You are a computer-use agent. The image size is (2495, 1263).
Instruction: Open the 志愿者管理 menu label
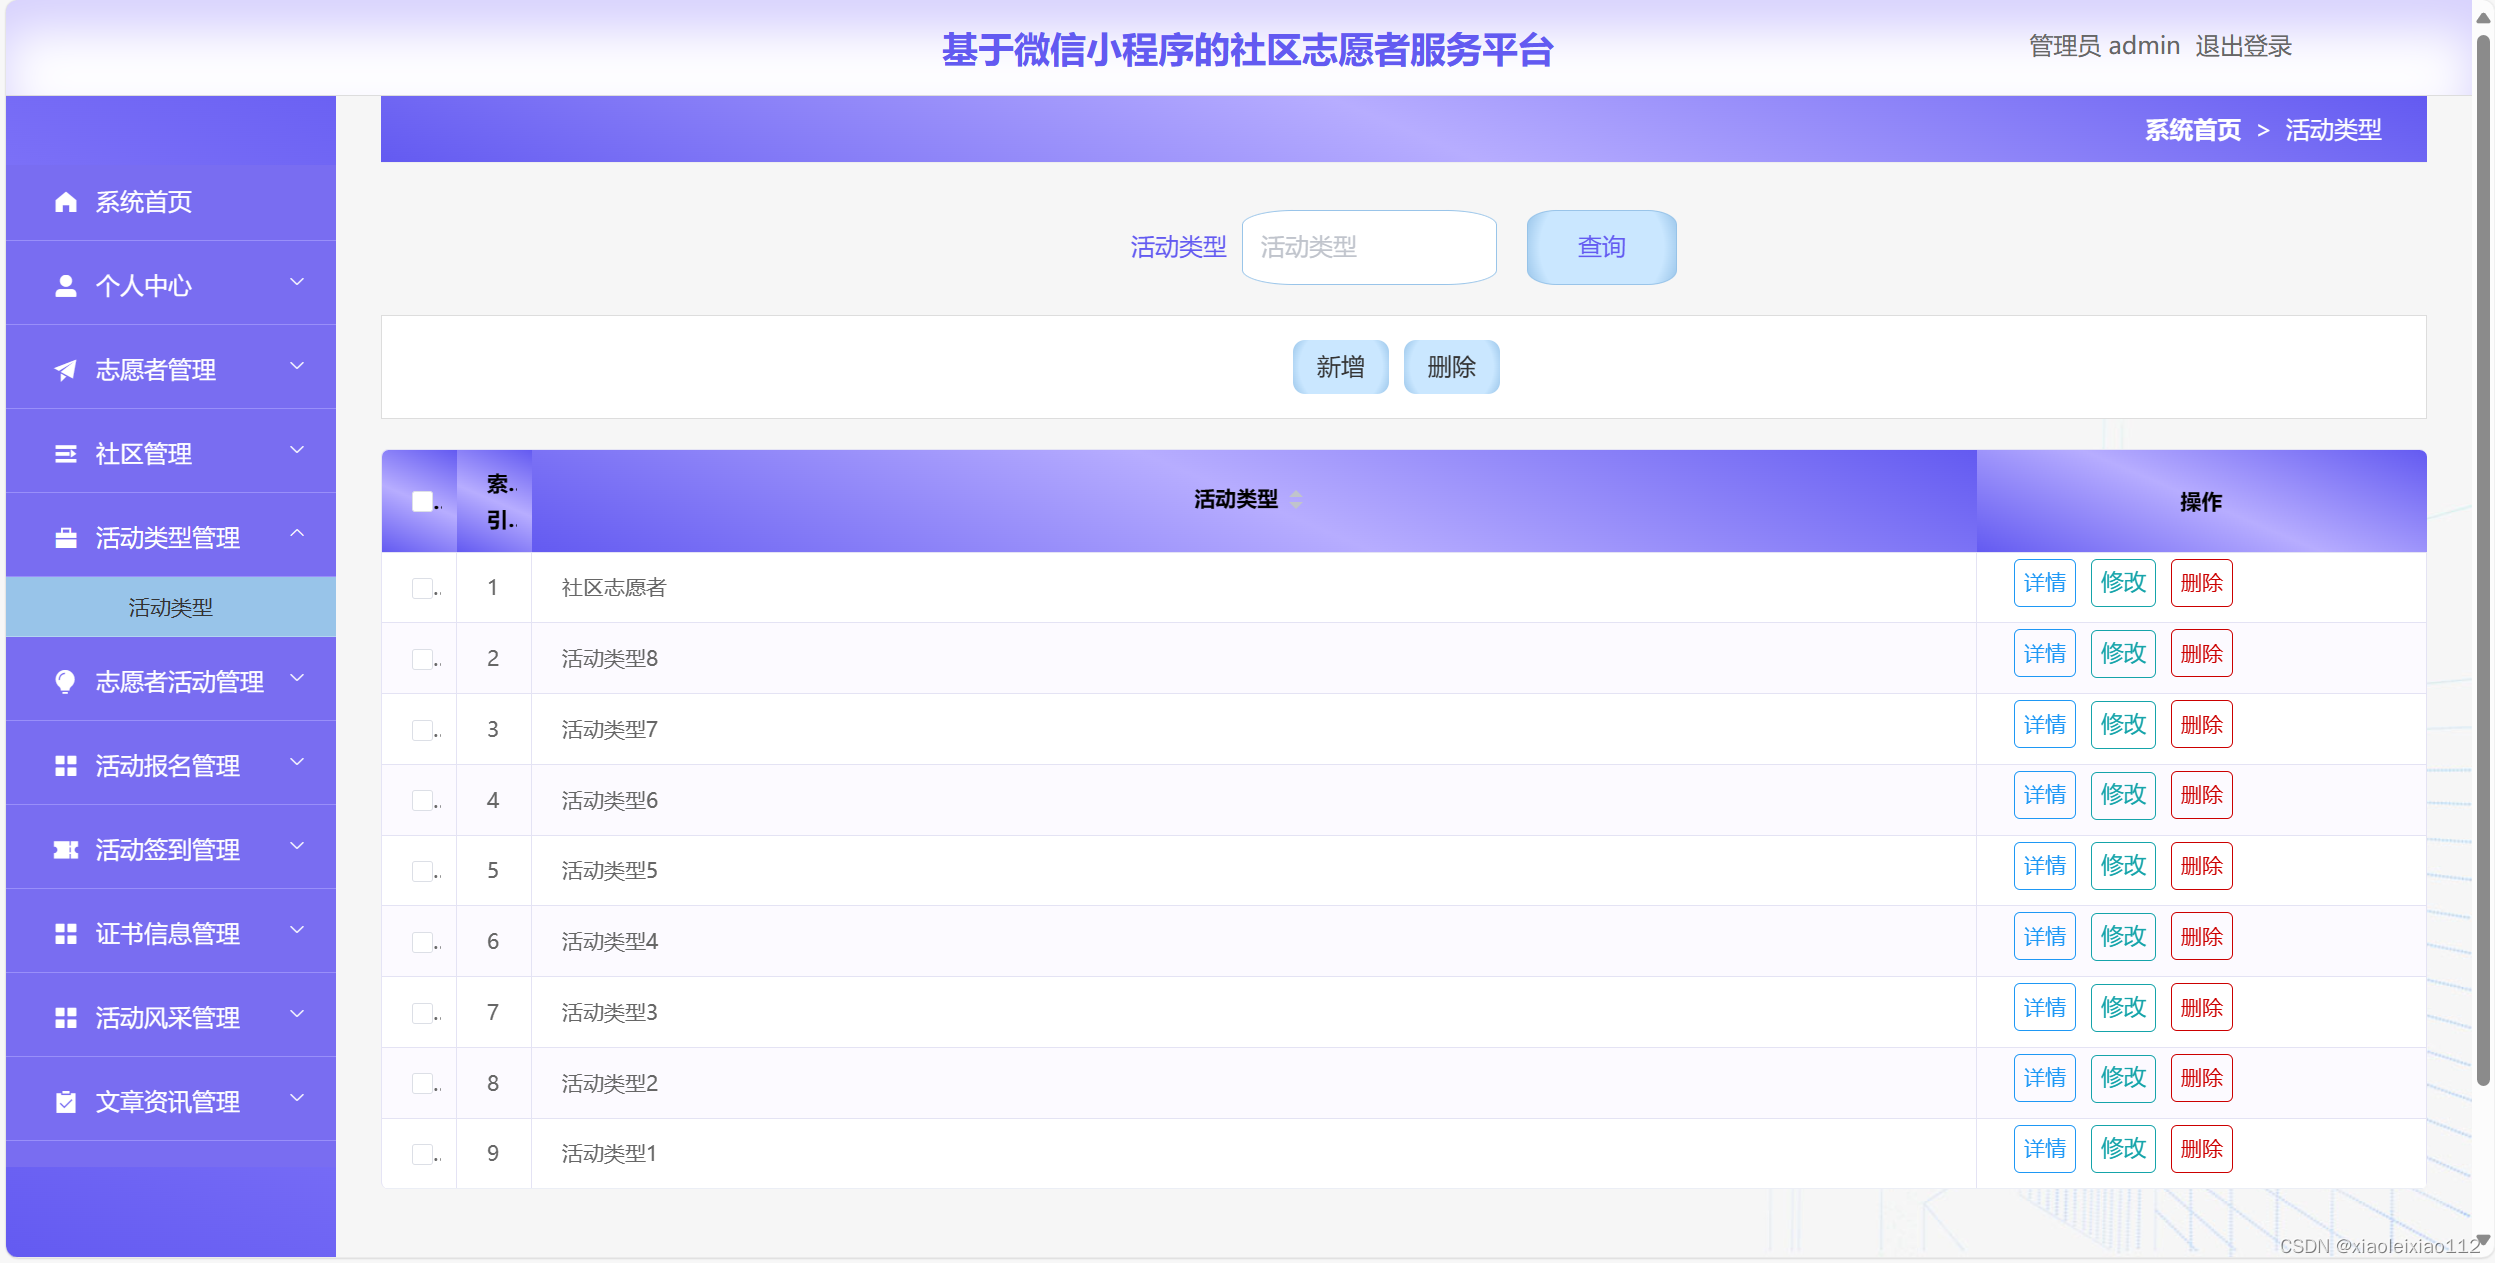click(x=156, y=370)
